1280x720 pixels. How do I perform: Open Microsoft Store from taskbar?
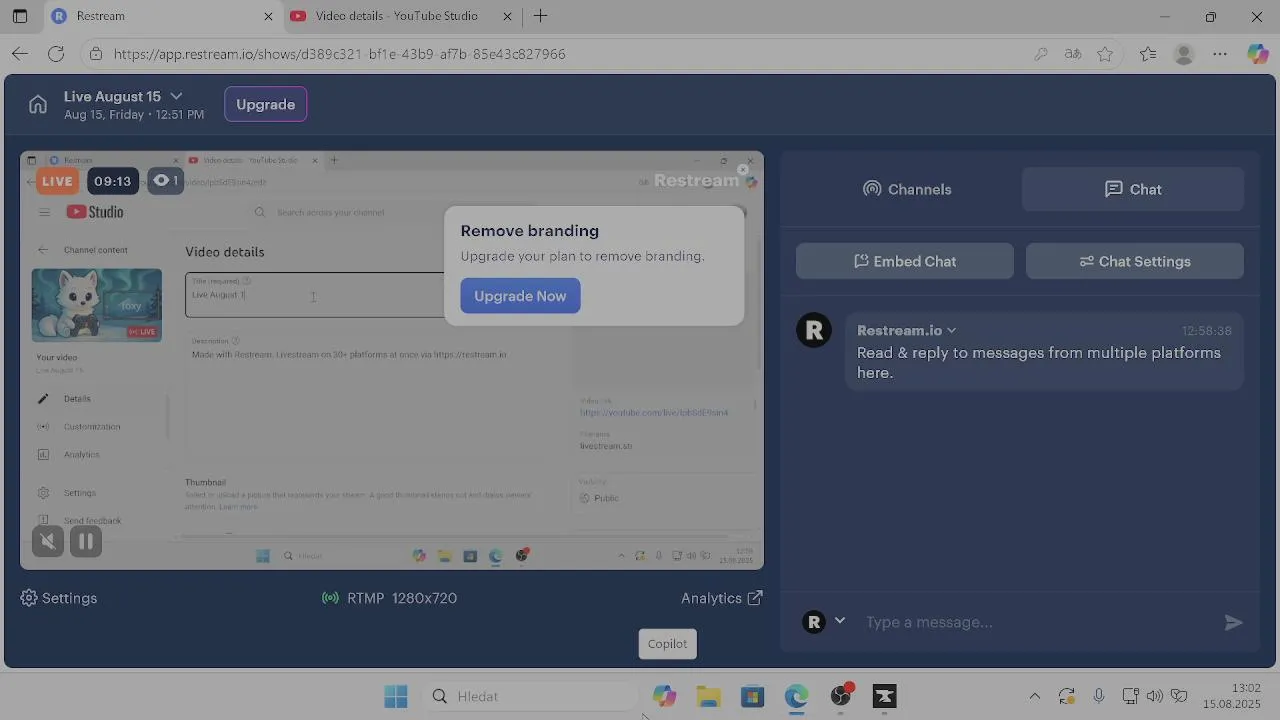tap(753, 696)
